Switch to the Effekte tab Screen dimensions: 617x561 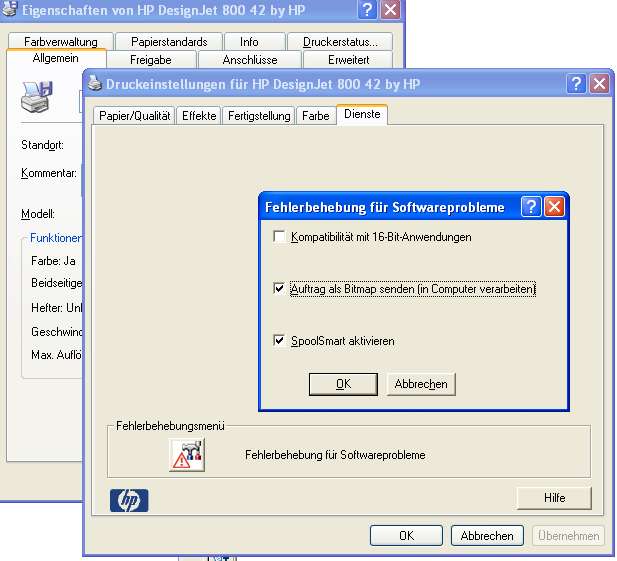[x=199, y=116]
